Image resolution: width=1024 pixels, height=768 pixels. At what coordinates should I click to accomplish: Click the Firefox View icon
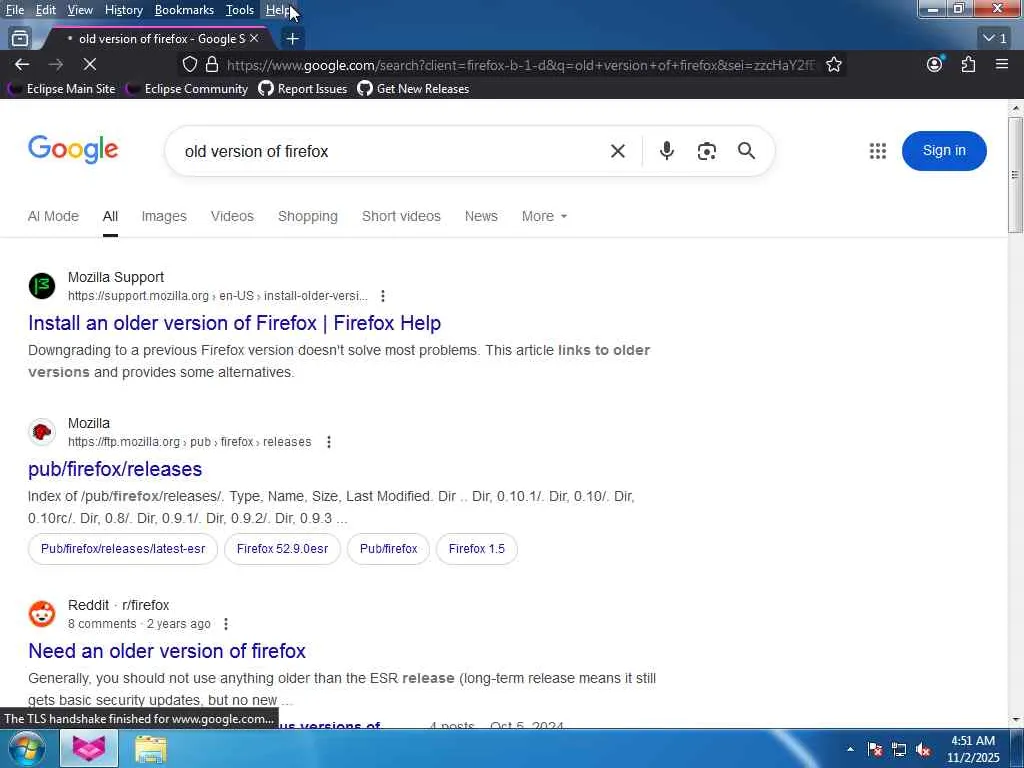[x=20, y=39]
